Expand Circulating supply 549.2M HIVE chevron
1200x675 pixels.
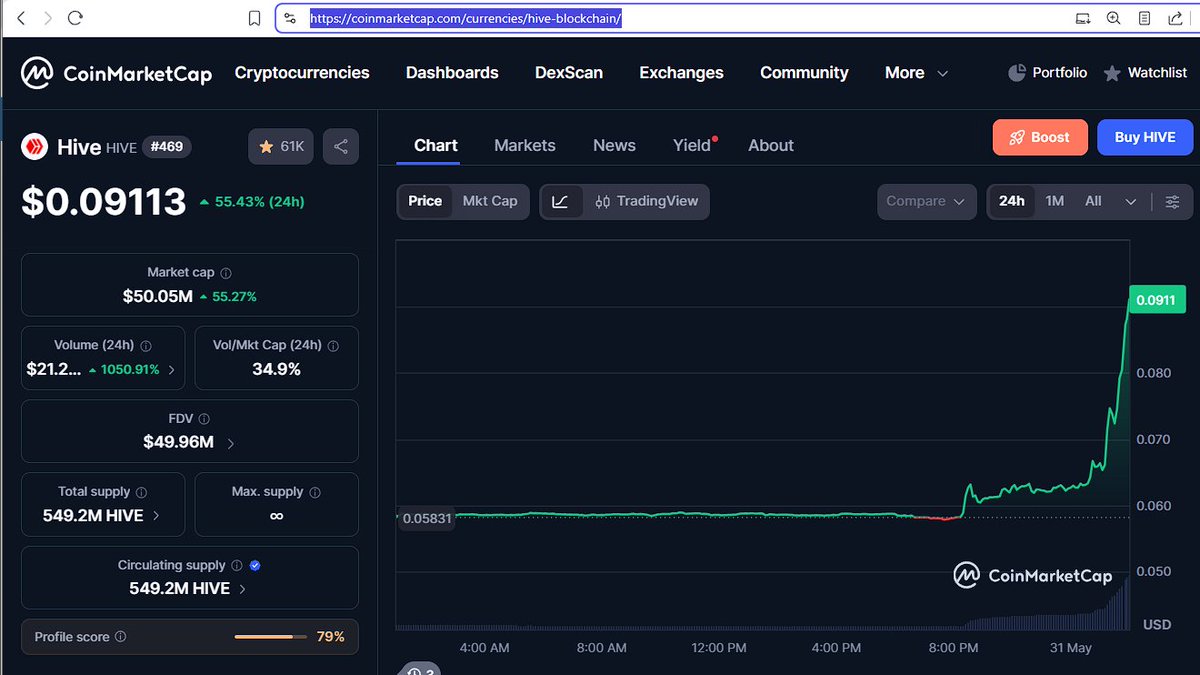point(241,589)
